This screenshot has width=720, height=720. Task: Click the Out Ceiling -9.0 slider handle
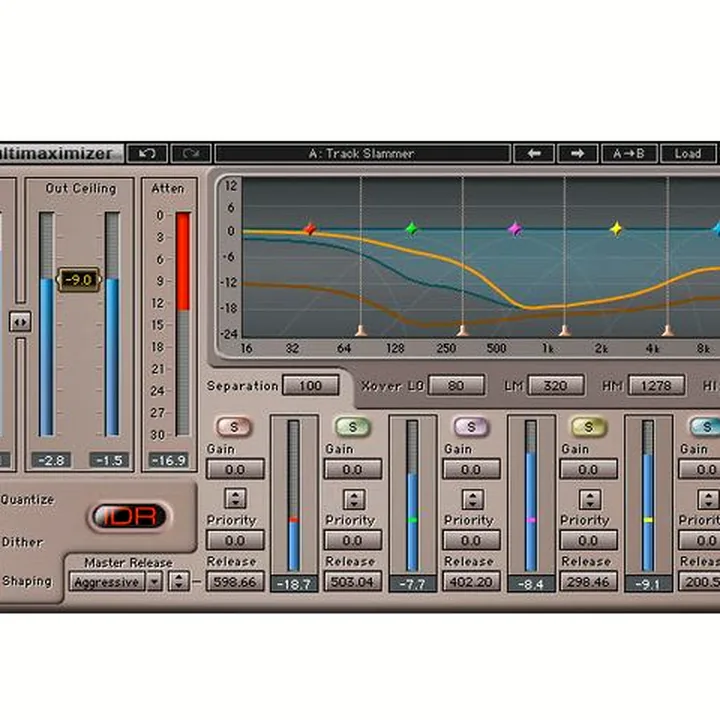click(x=79, y=280)
